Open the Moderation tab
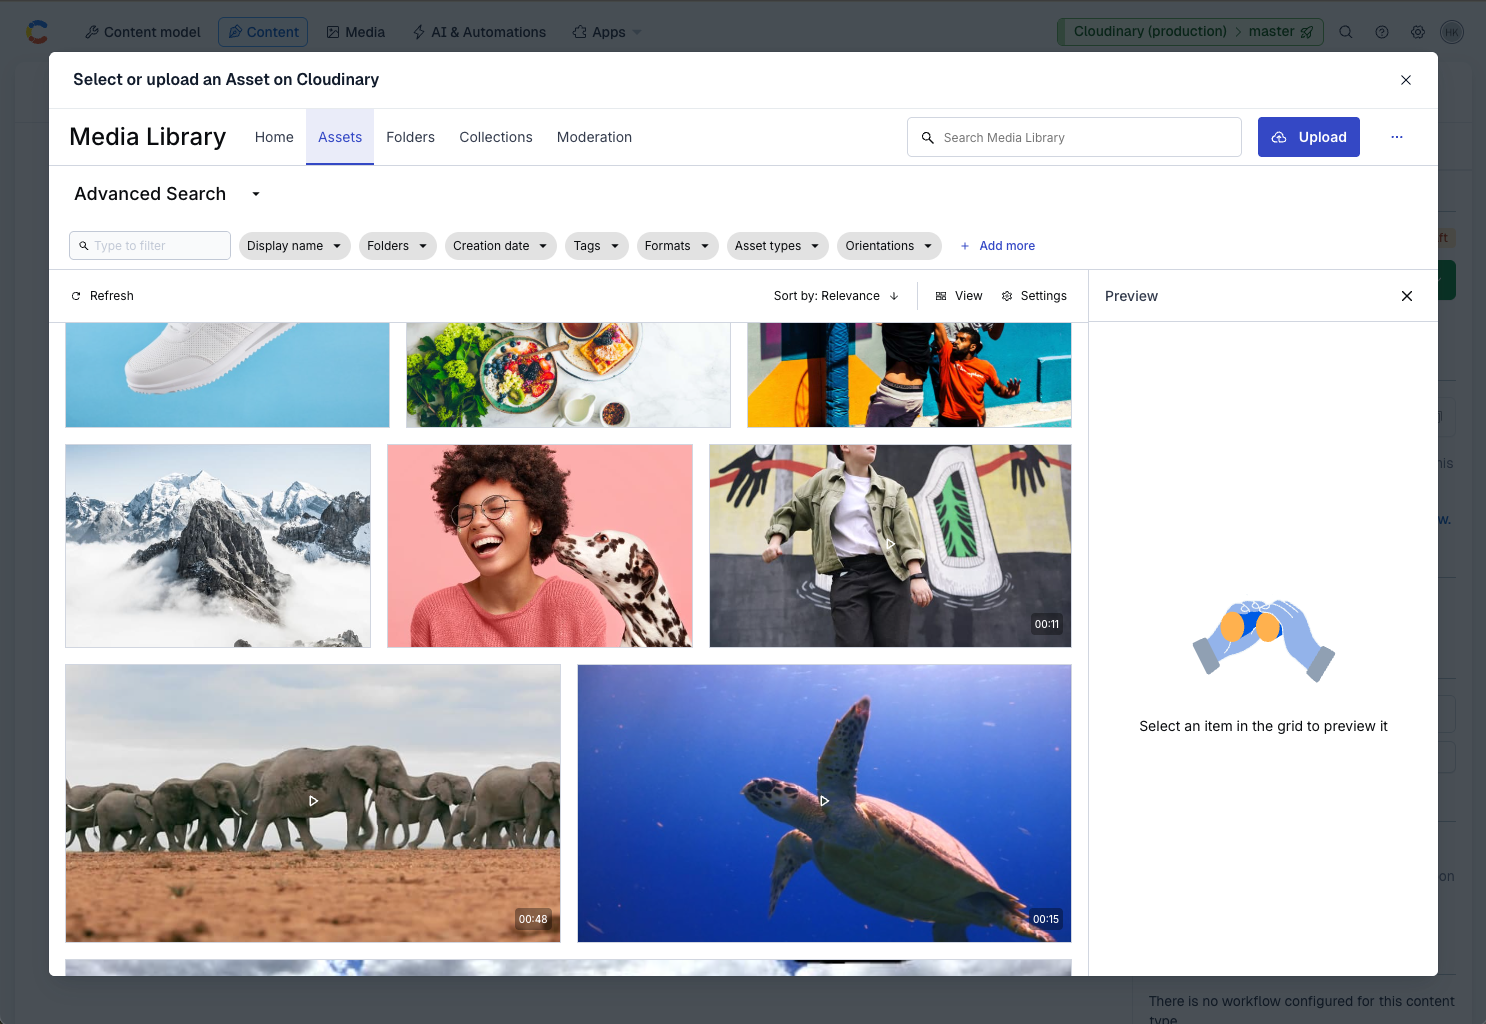 tap(594, 137)
